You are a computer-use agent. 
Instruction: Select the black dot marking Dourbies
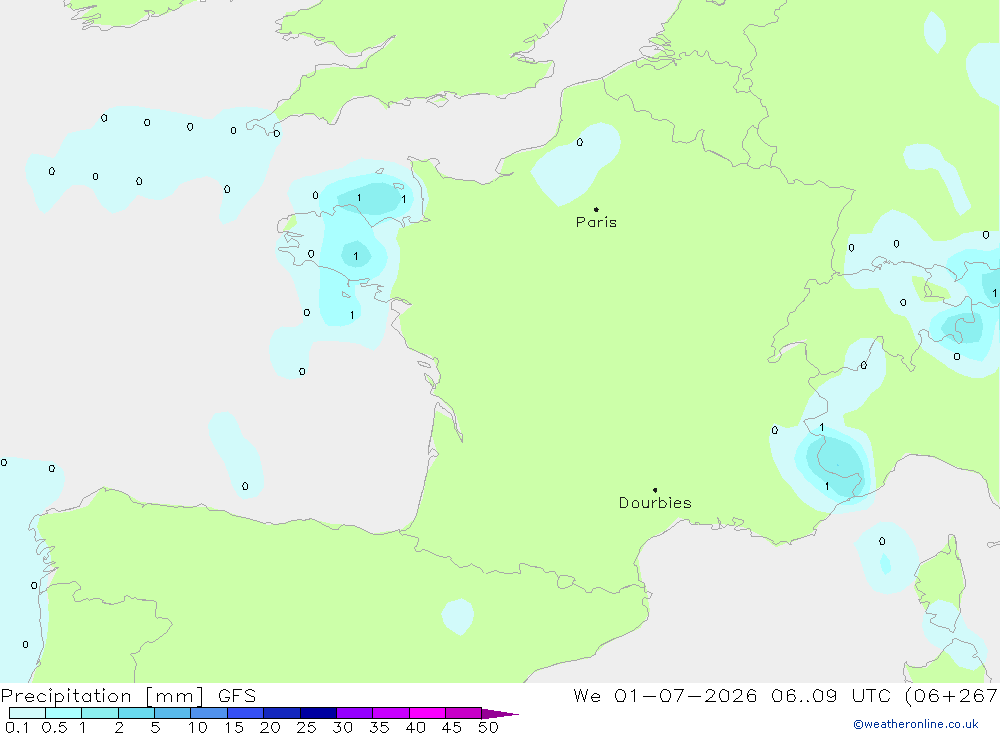[655, 490]
